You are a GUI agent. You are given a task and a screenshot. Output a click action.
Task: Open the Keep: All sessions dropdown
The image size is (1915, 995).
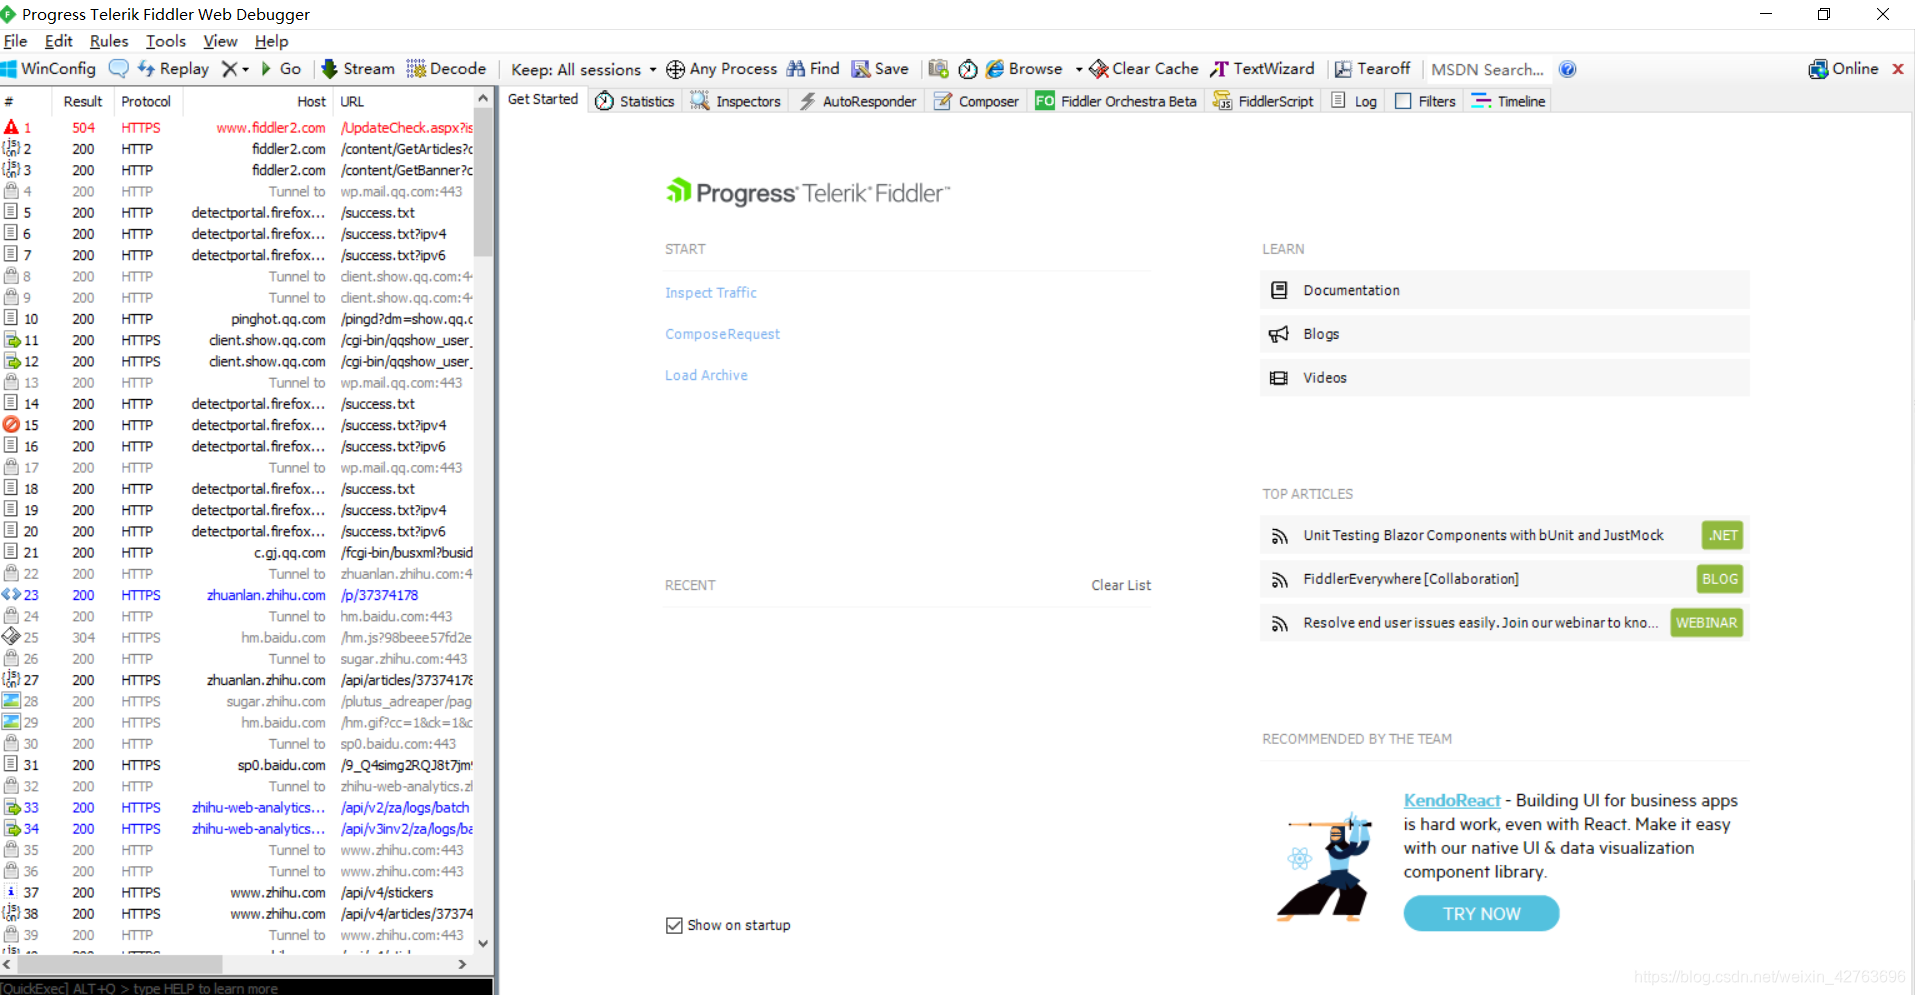pyautogui.click(x=584, y=69)
